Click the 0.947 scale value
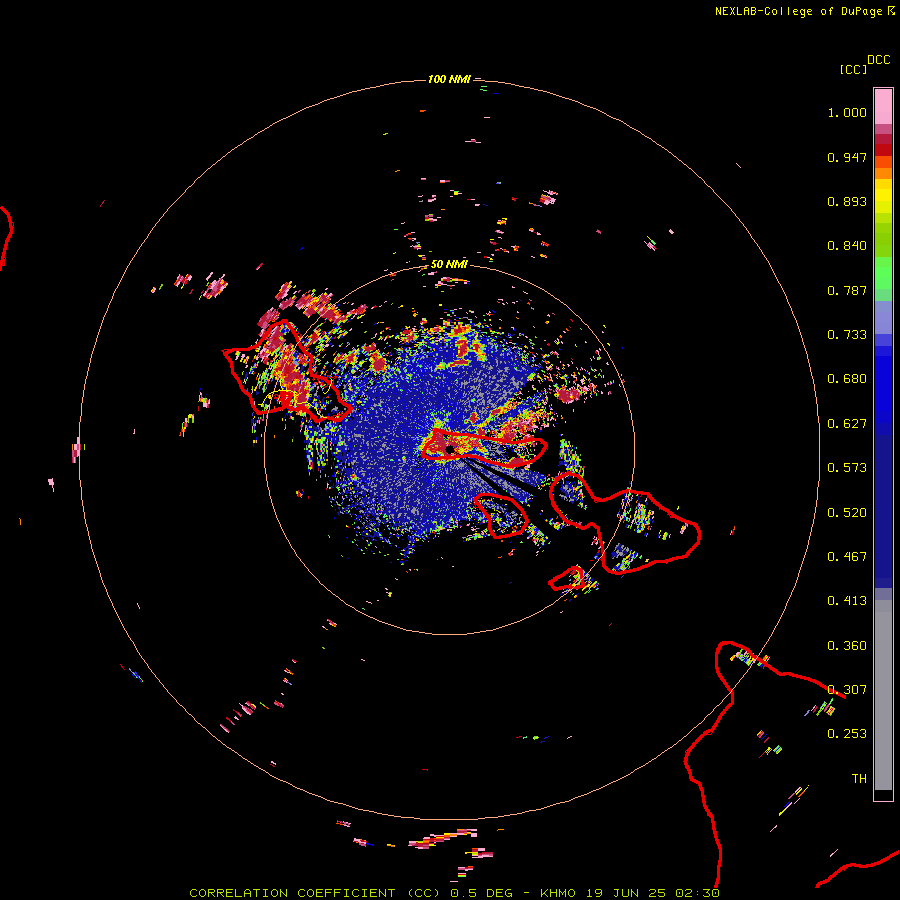Screen dimensions: 900x900 (847, 157)
